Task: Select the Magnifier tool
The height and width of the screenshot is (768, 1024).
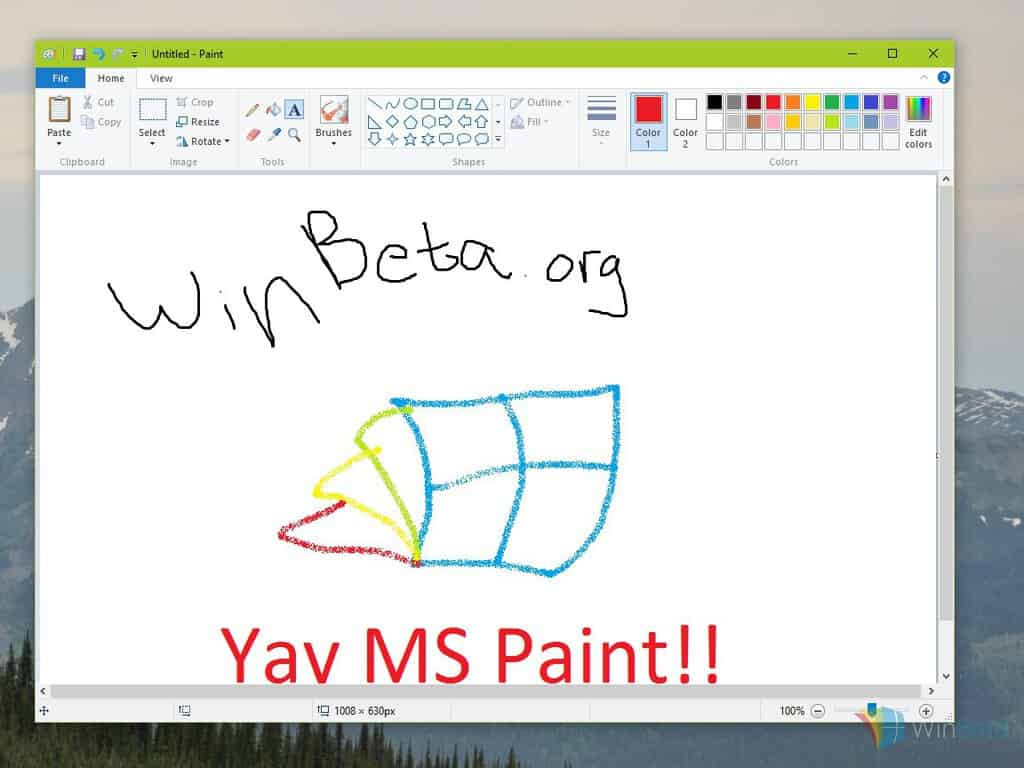Action: point(295,135)
